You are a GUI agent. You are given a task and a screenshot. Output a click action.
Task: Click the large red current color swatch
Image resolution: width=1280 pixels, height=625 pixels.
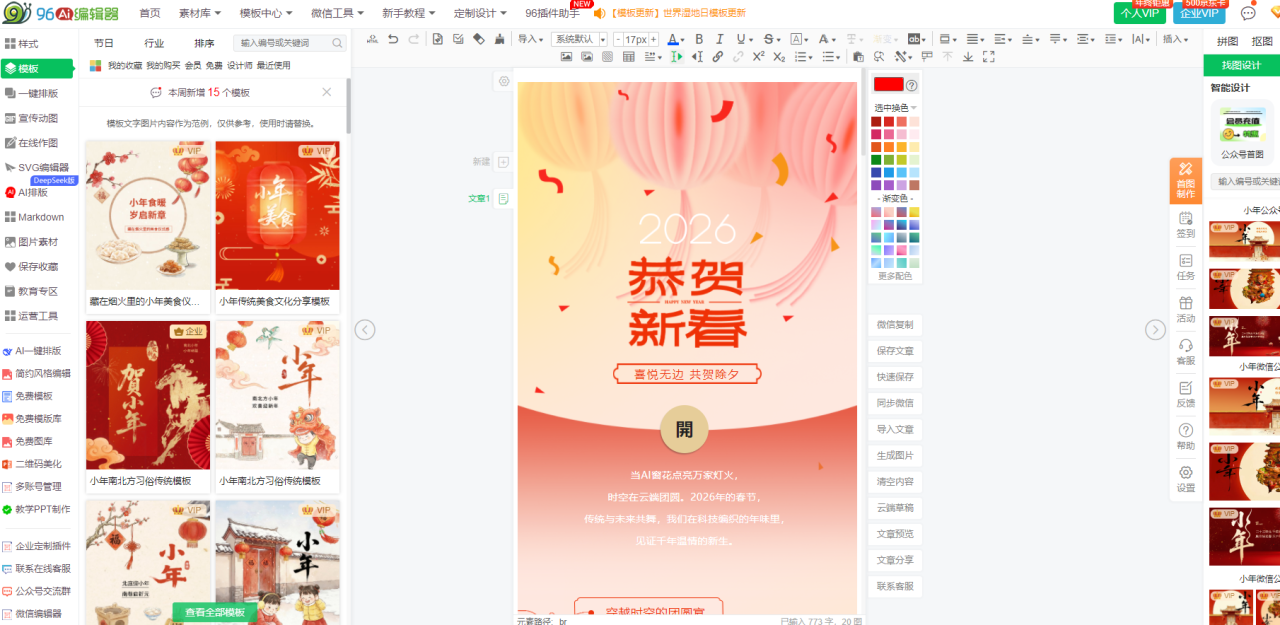(x=888, y=85)
